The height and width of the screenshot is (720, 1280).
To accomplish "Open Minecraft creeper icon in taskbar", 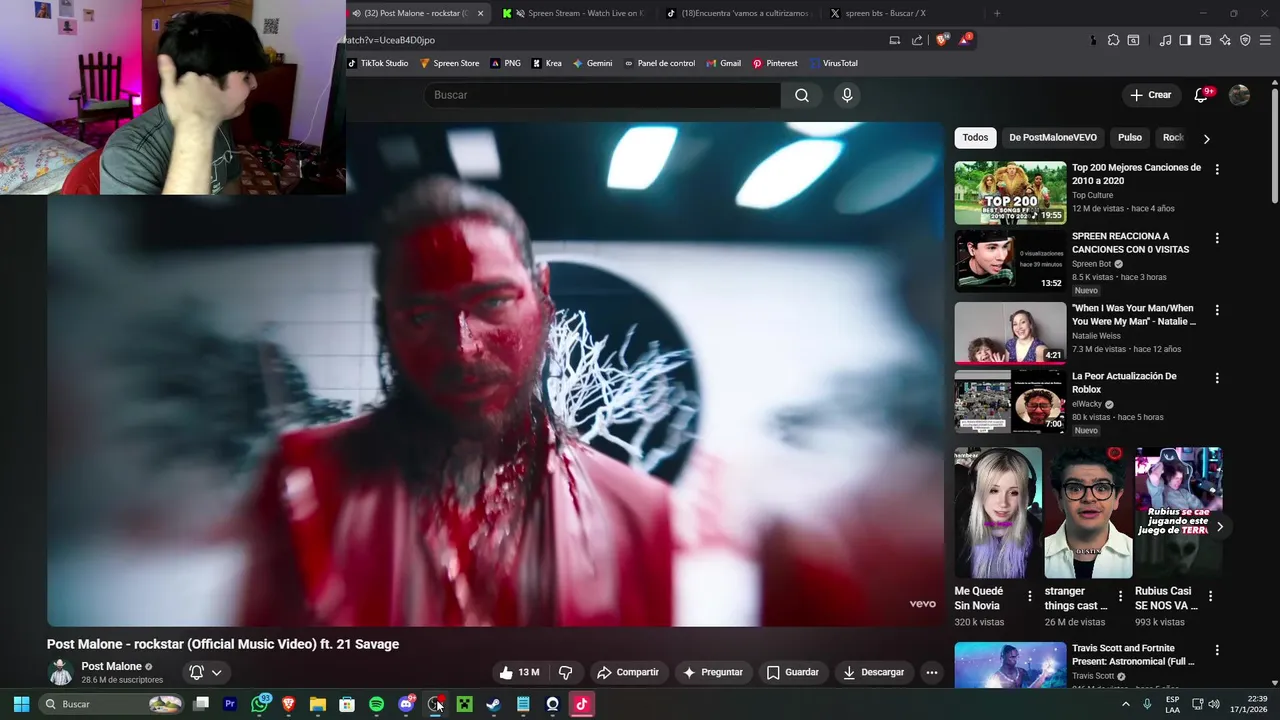I will pyautogui.click(x=464, y=704).
